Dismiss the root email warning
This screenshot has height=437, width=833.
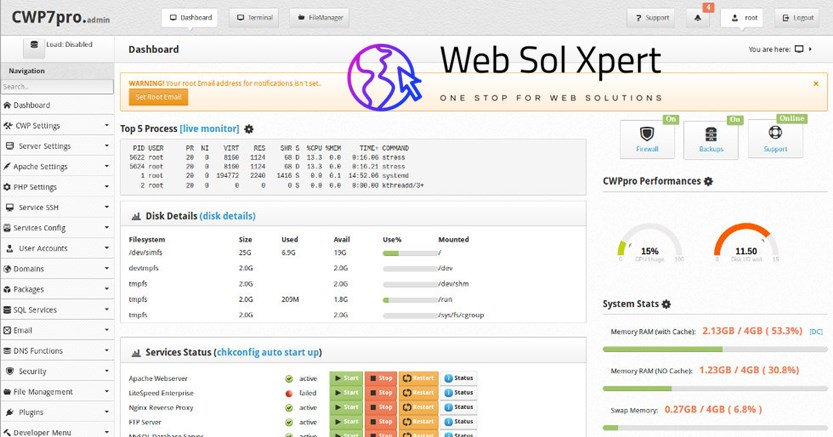[816, 84]
